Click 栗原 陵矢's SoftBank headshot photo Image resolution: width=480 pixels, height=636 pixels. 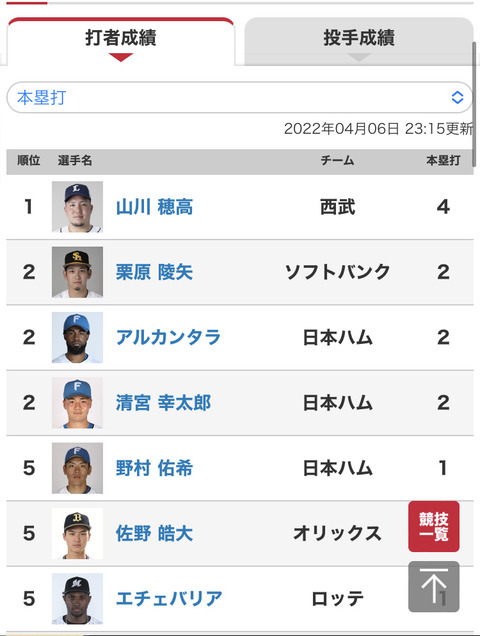point(77,272)
